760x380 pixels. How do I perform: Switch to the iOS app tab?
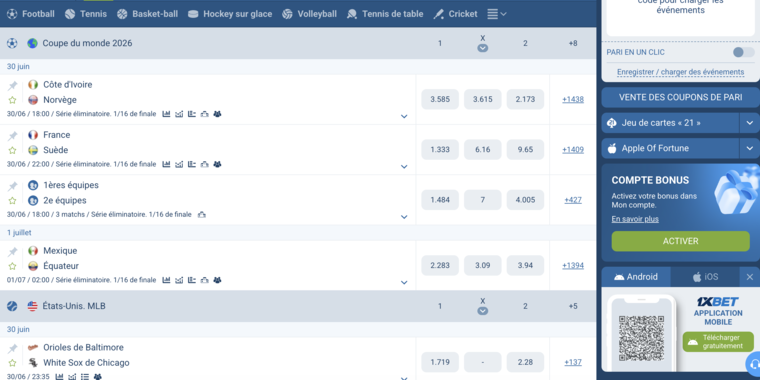coord(705,277)
